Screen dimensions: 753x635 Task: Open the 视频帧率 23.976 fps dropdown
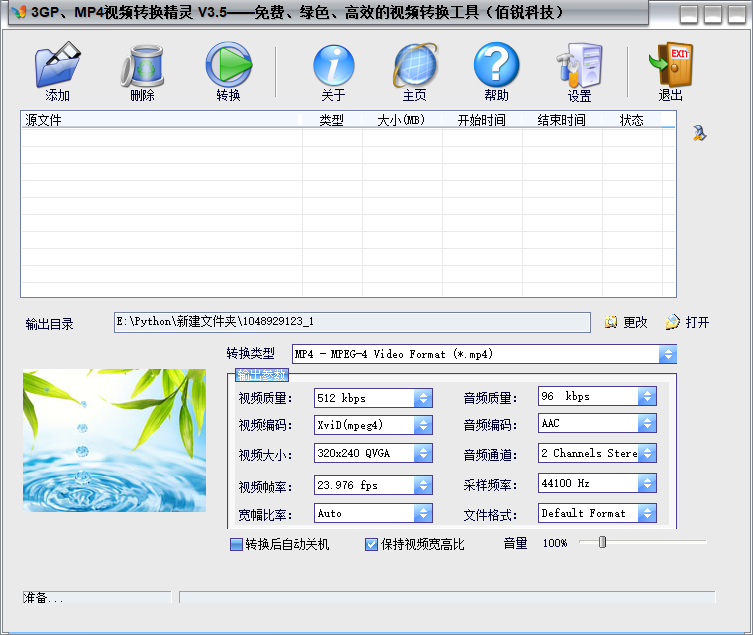[423, 485]
